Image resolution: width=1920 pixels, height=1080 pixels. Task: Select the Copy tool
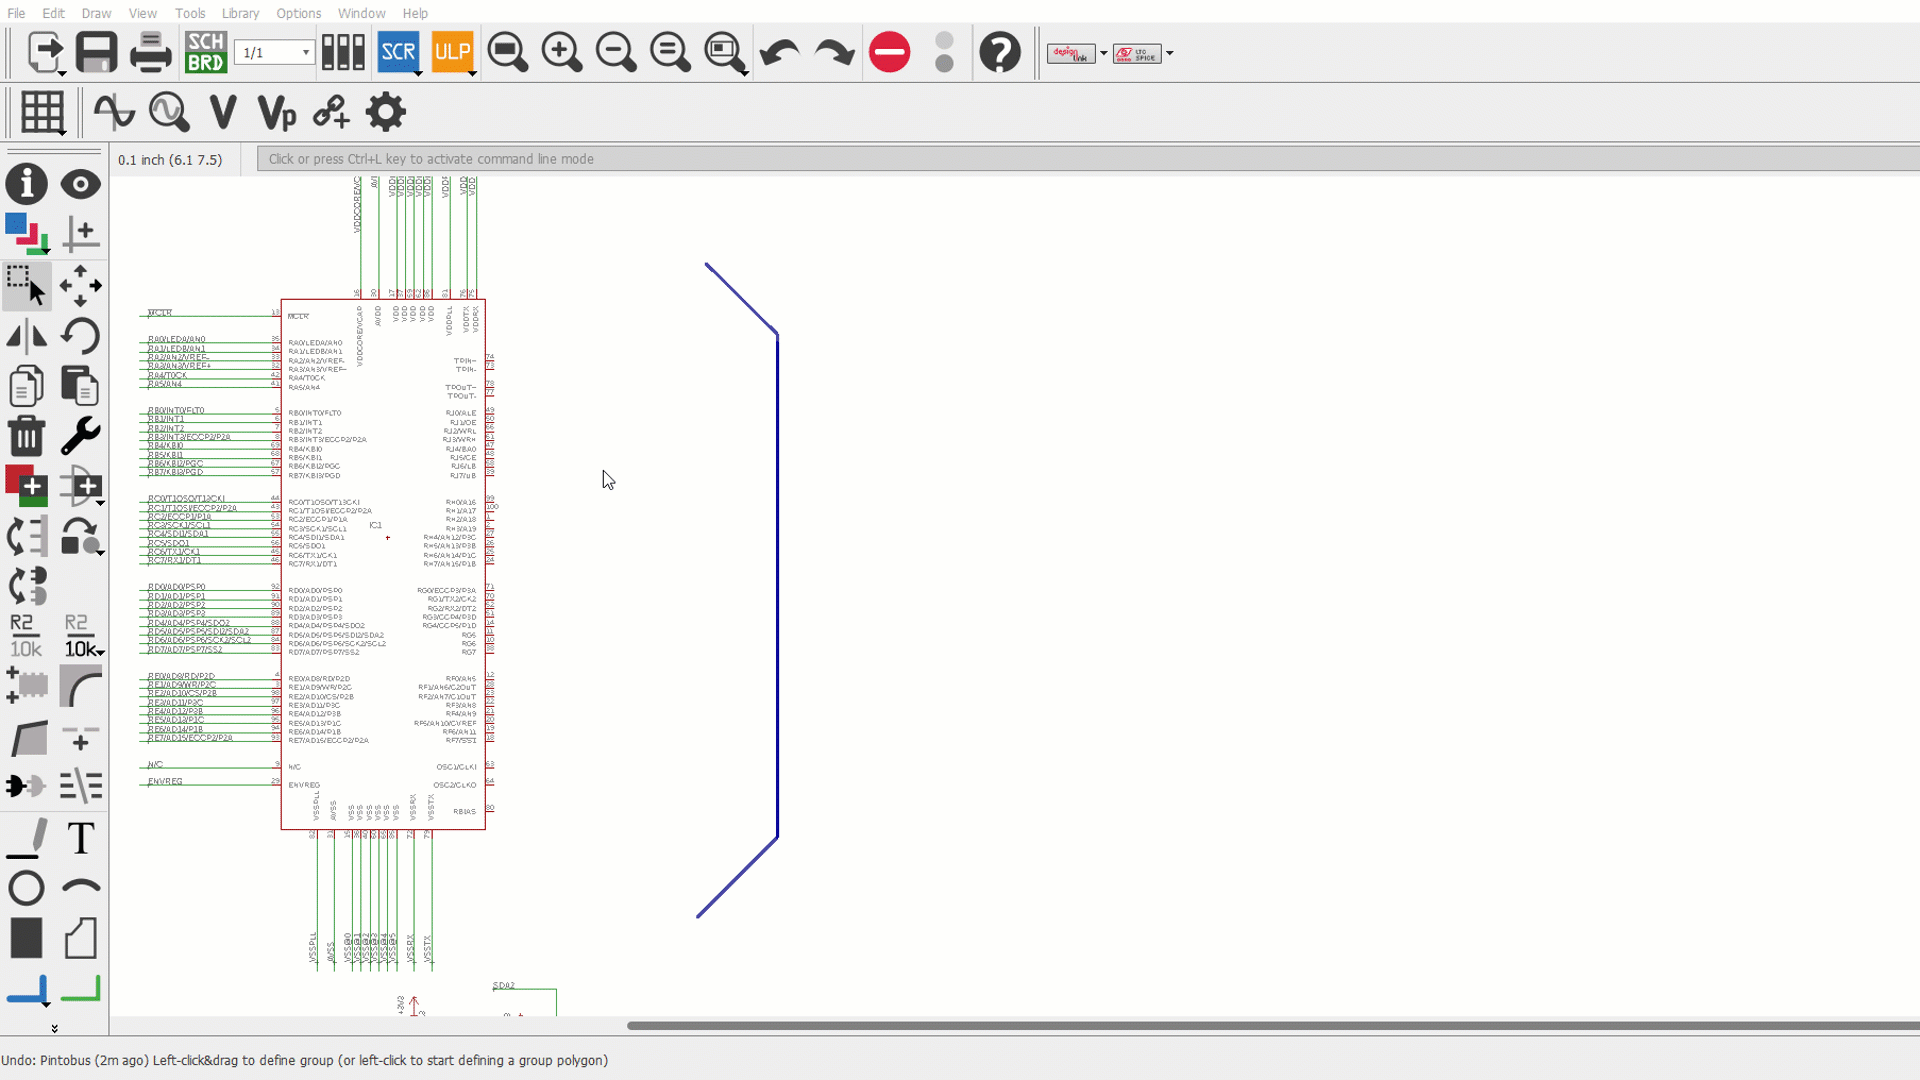27,385
